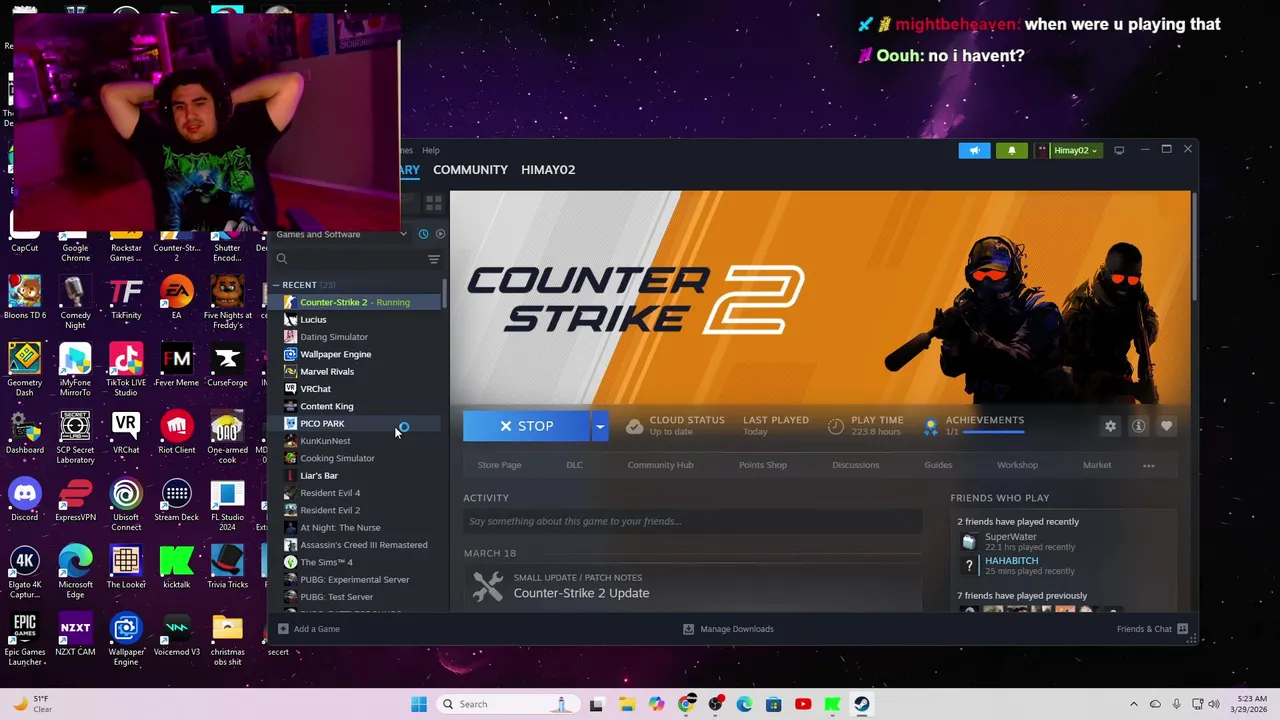Open the Bloons TD 6 desktop icon
1280x720 pixels.
click(x=25, y=297)
